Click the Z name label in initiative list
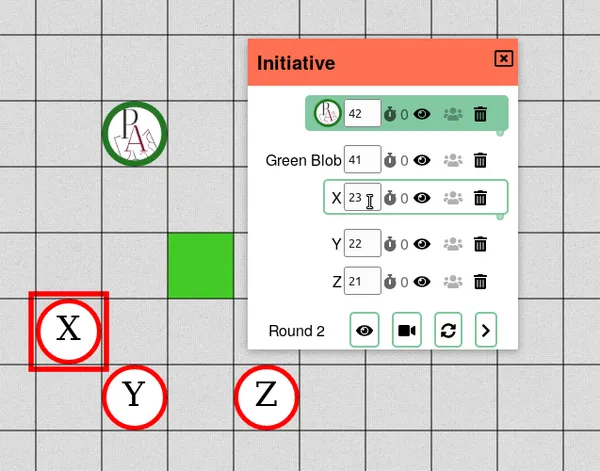Screen dimensions: 600x471 point(337,282)
